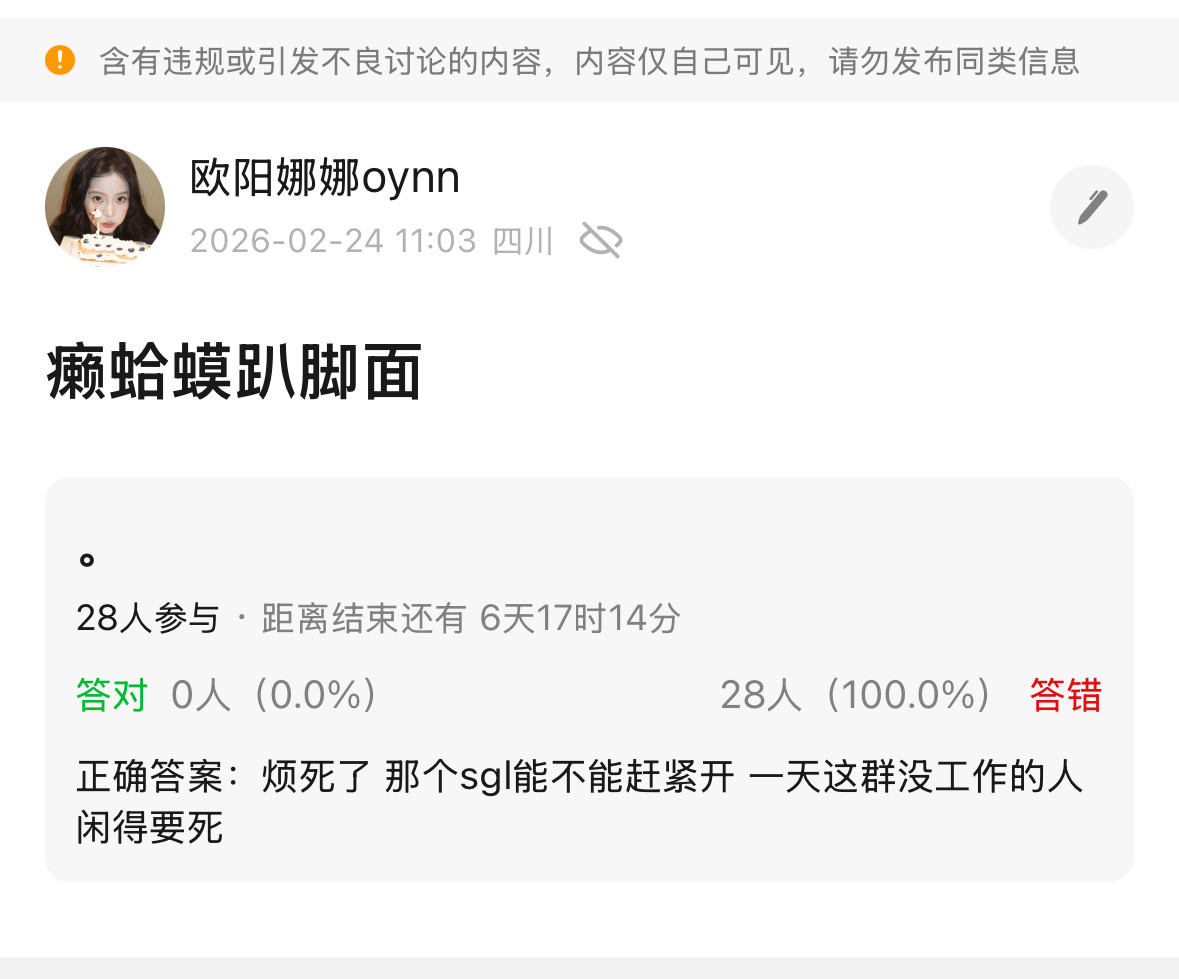The height and width of the screenshot is (979, 1179).
Task: Tap the violation notice banner text
Action: coord(590,61)
